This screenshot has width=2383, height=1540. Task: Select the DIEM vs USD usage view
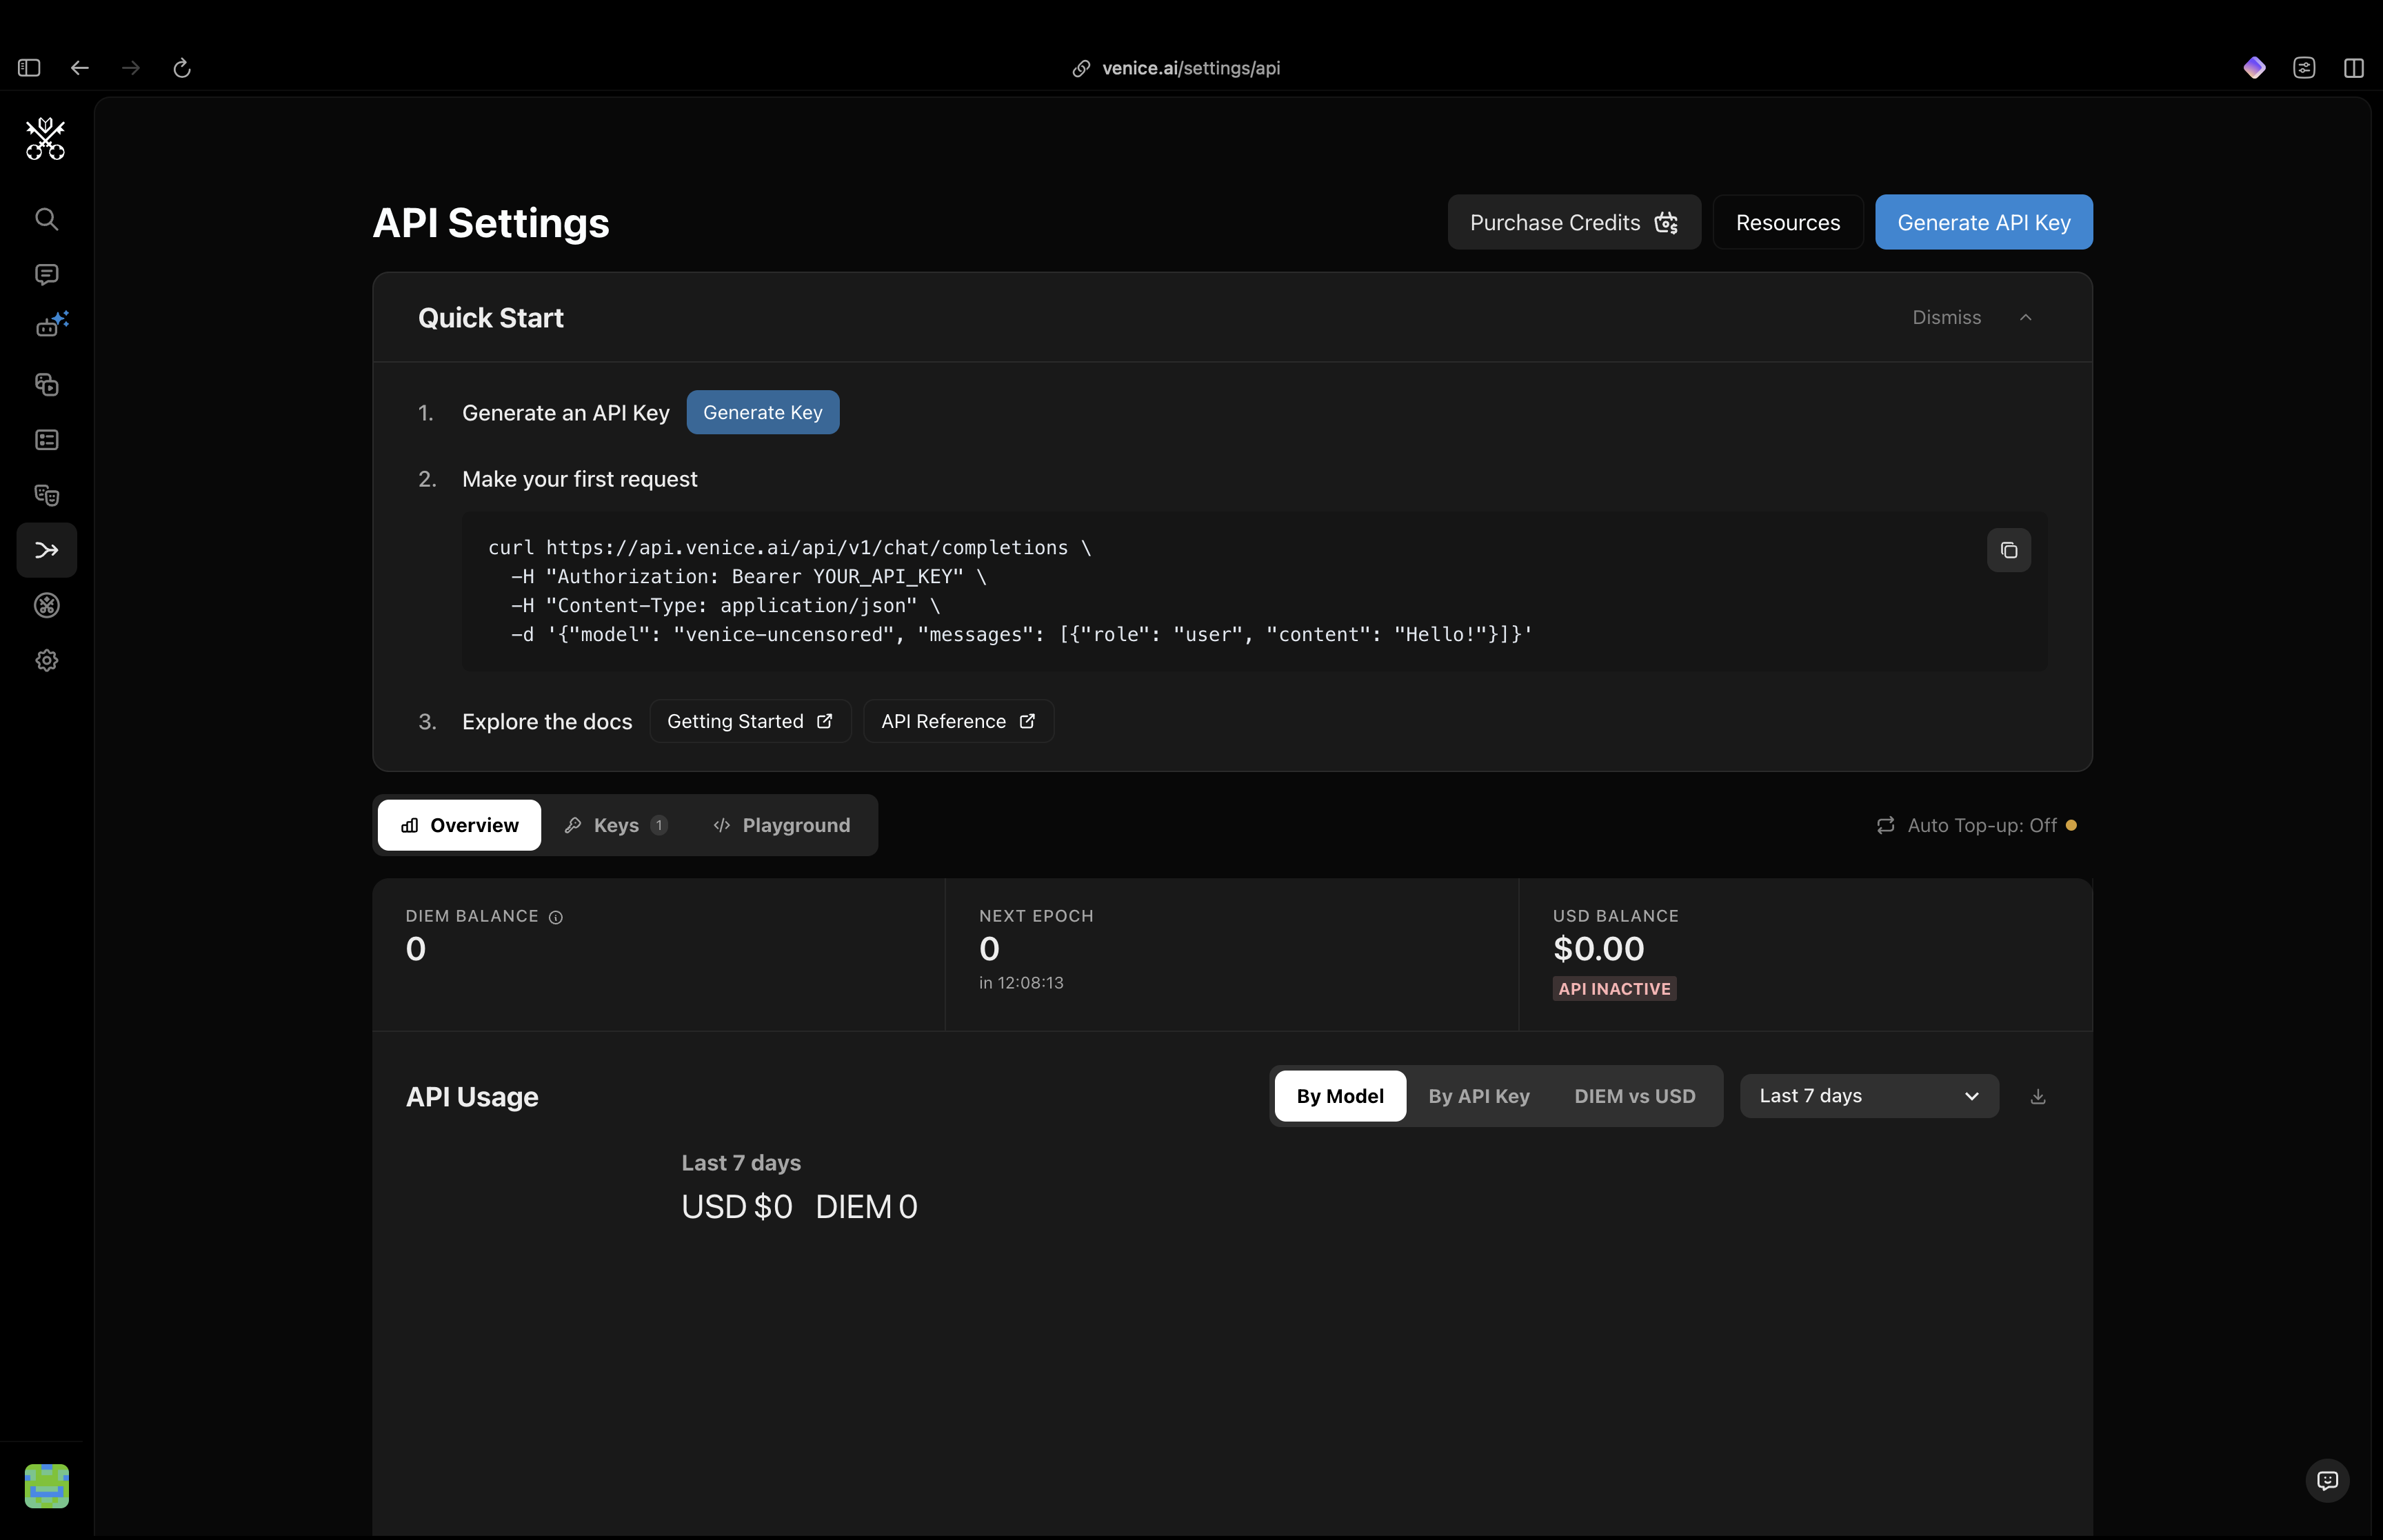click(x=1634, y=1096)
